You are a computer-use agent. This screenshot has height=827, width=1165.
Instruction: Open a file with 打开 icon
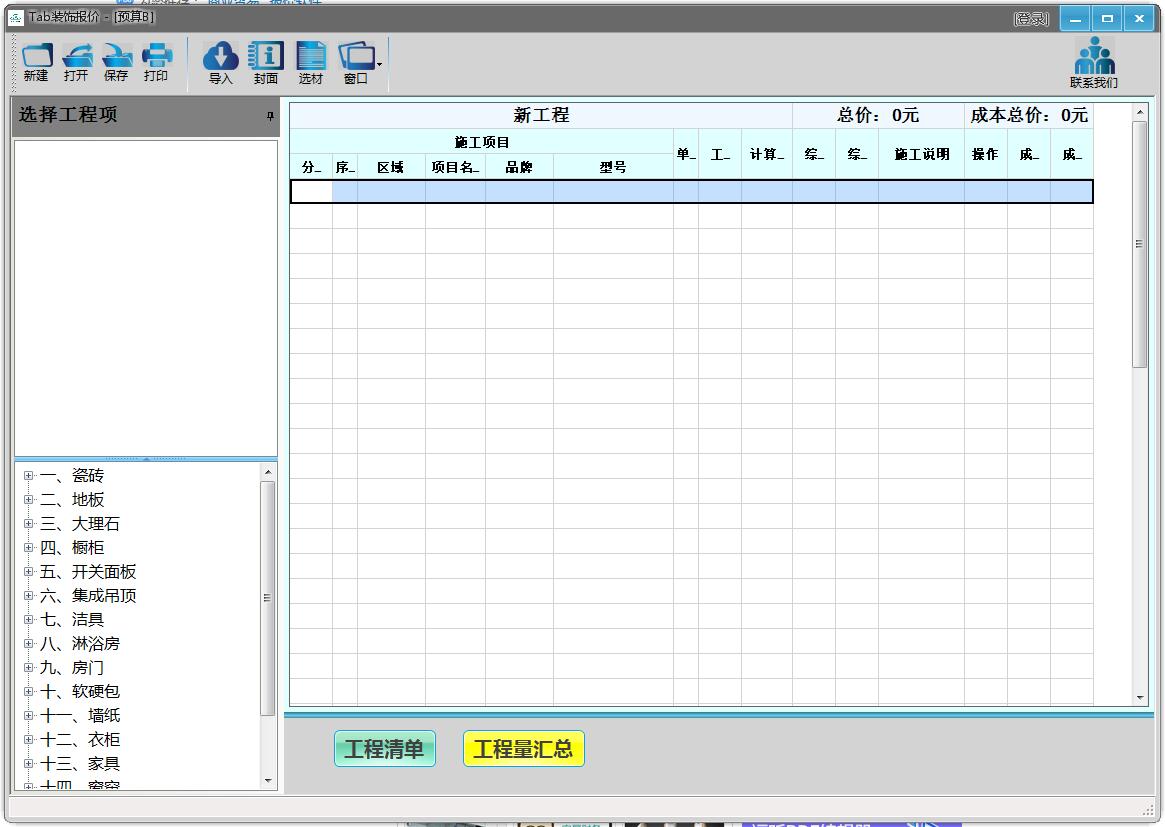pos(76,62)
